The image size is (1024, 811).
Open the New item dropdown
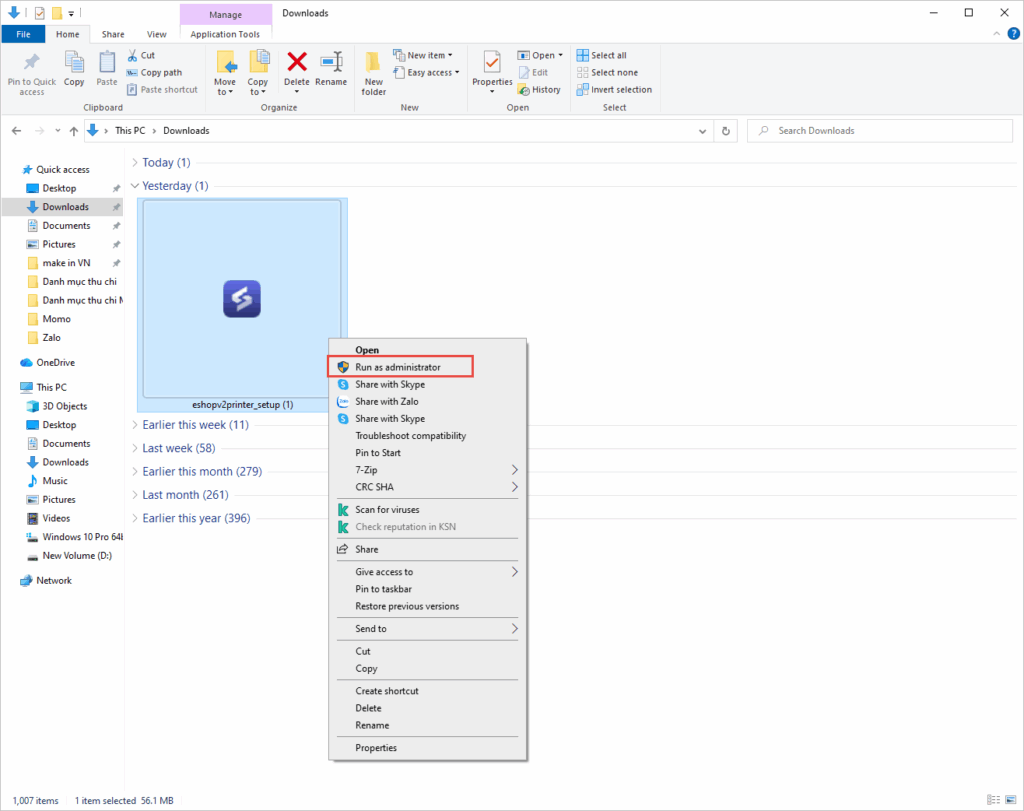pos(423,55)
